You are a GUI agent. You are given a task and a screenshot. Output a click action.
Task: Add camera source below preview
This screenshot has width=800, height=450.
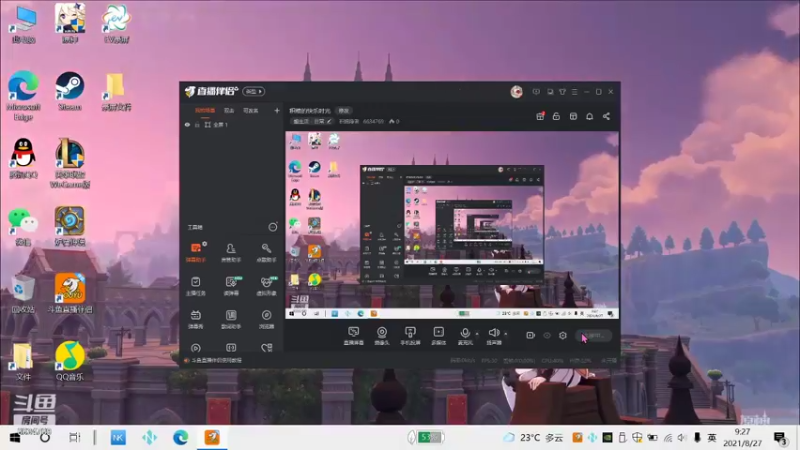382,336
